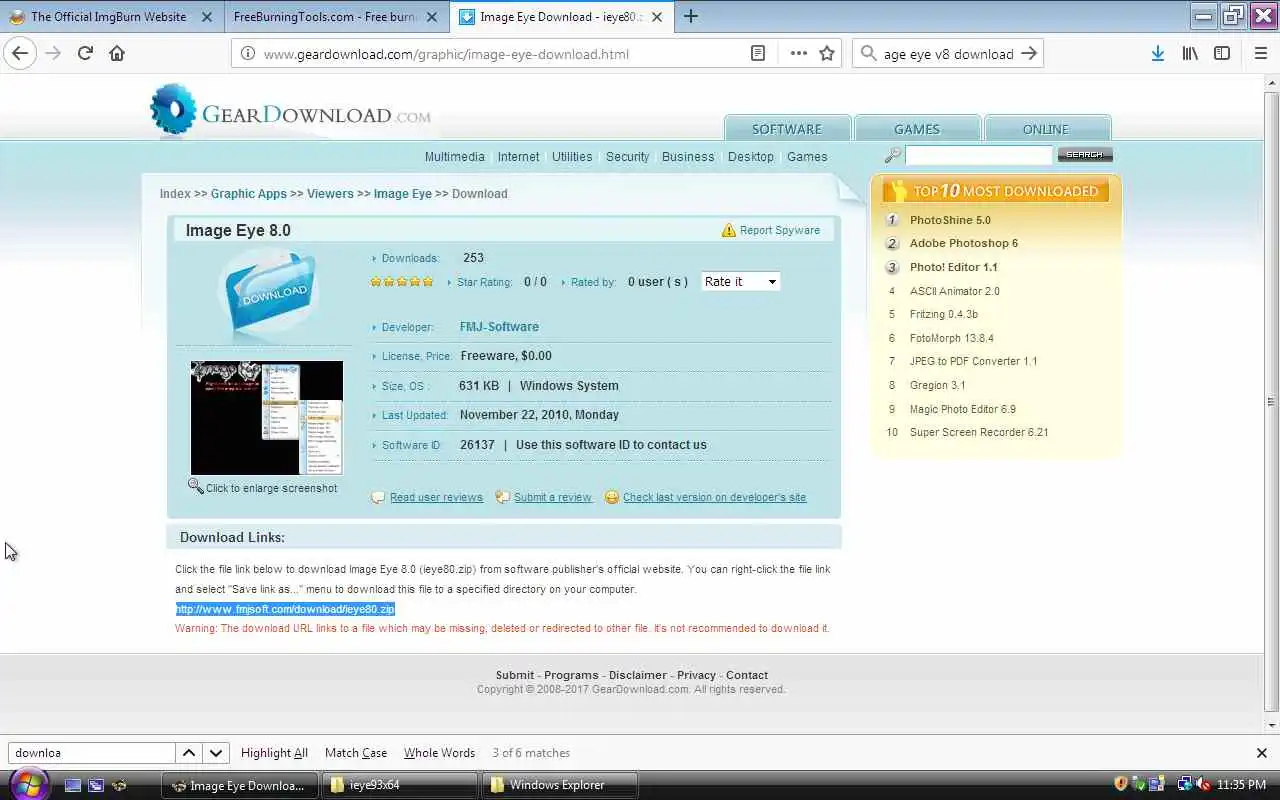Image resolution: width=1280 pixels, height=800 pixels.
Task: Open PhotoShine 5.0 from top list
Action: [950, 220]
